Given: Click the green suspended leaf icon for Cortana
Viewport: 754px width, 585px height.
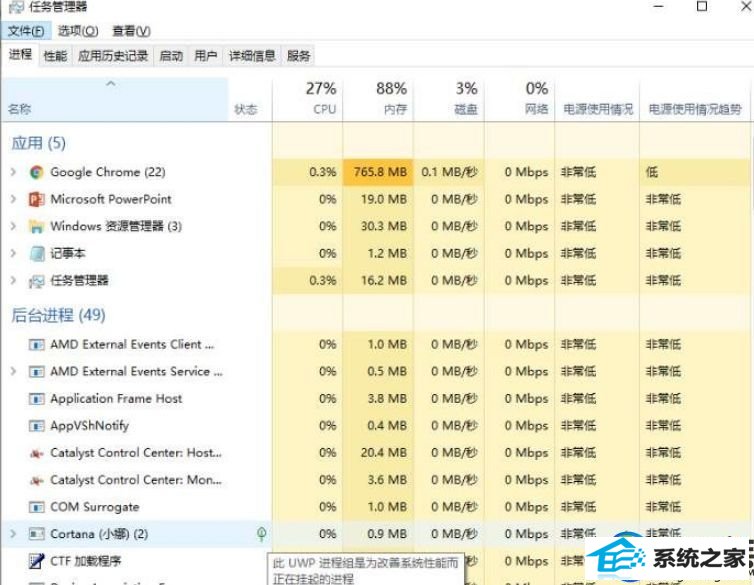Looking at the screenshot, I should 262,534.
